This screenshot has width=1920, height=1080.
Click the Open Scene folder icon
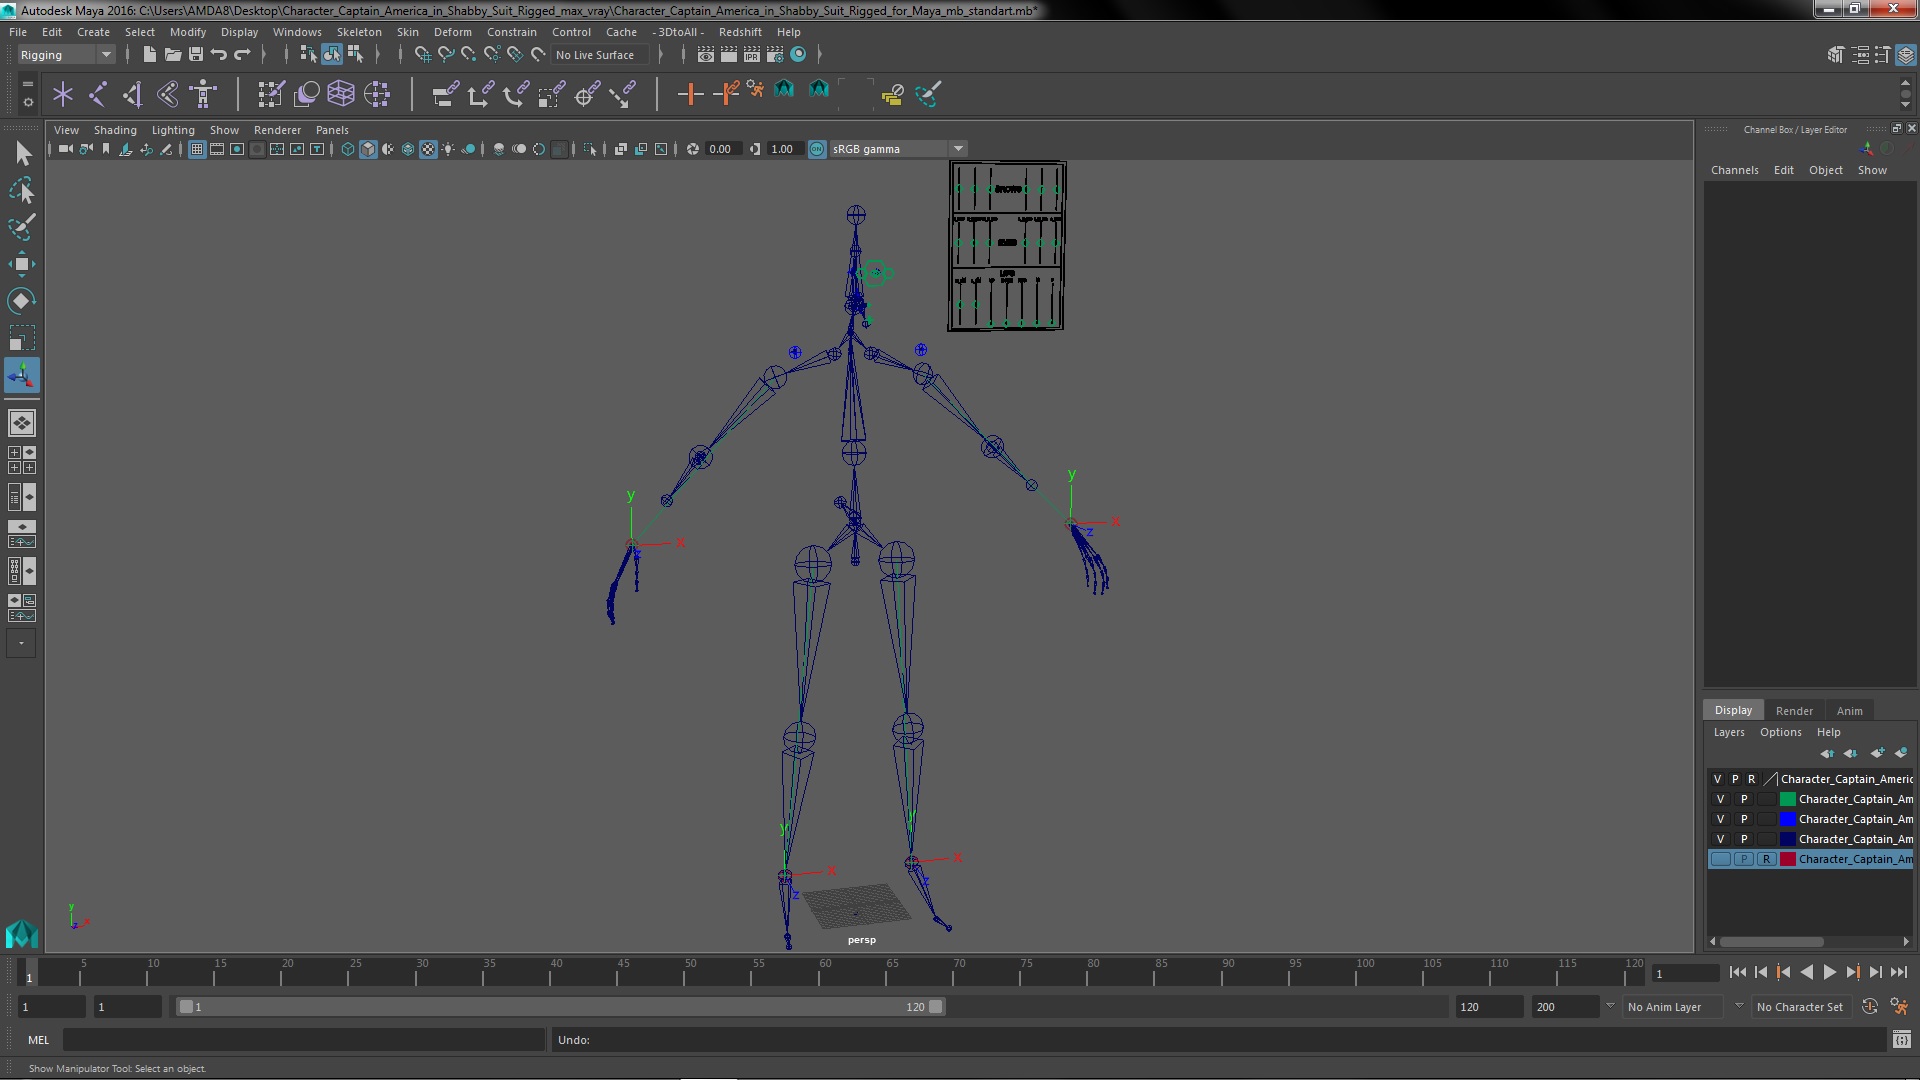[x=172, y=54]
